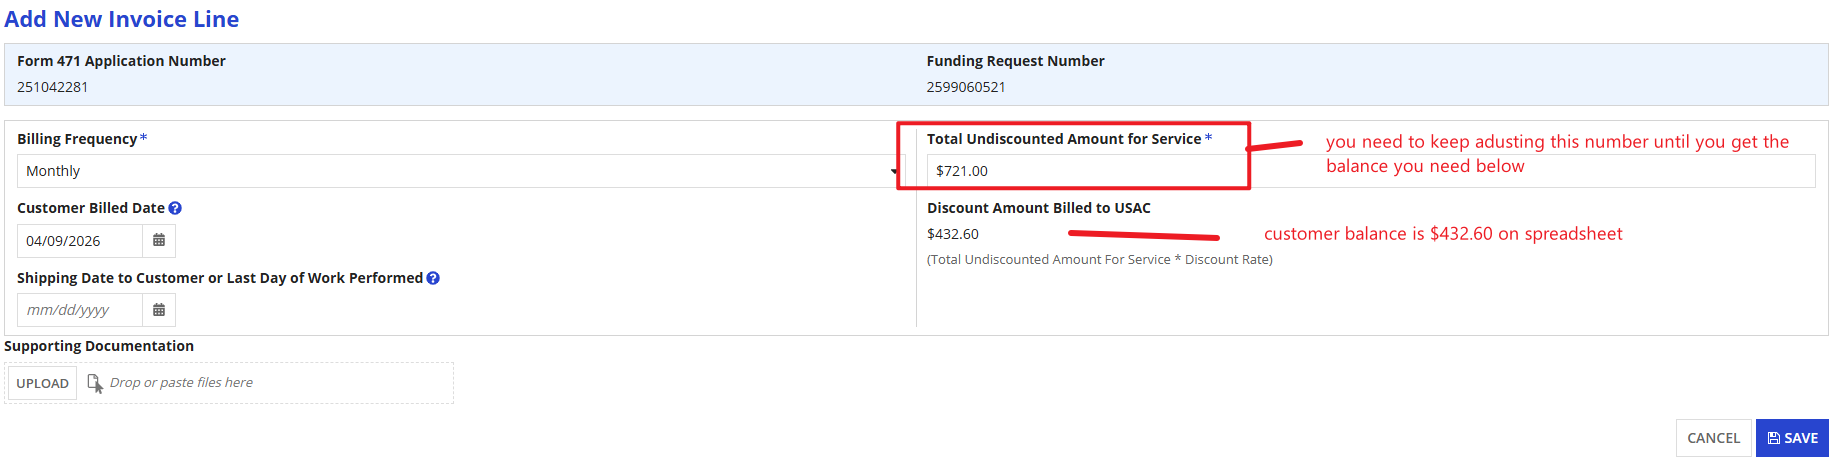Save the invoice line
The width and height of the screenshot is (1846, 458).
pyautogui.click(x=1792, y=438)
